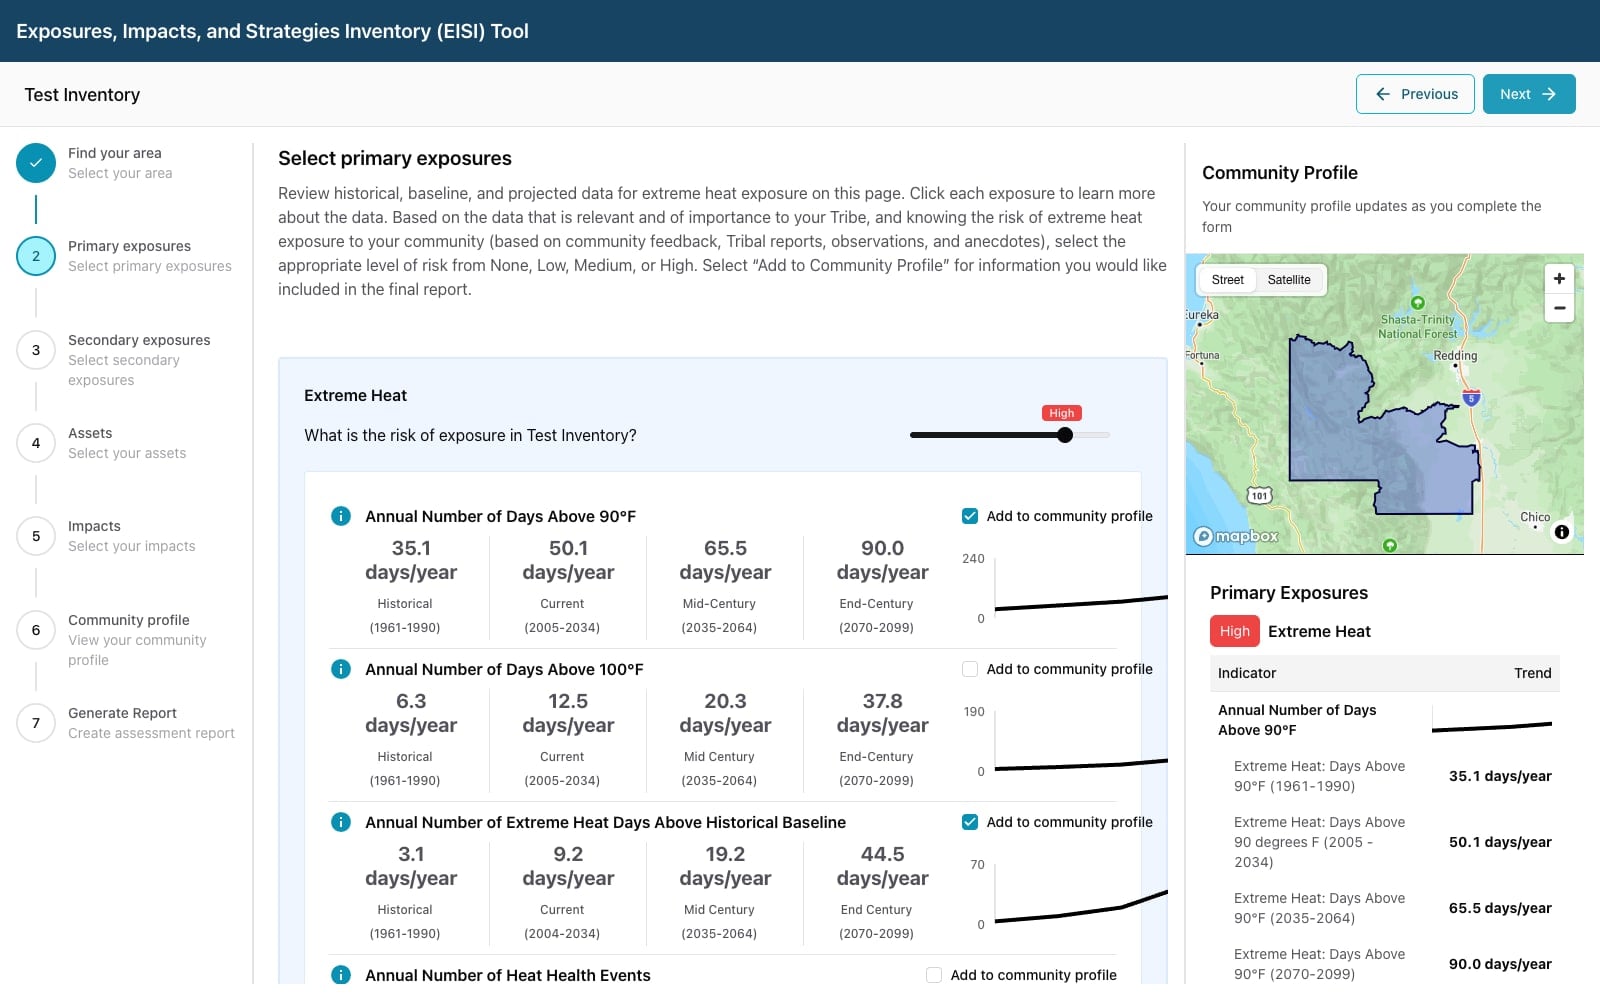Image resolution: width=1600 pixels, height=1000 pixels.
Task: Click the Mapbox logo
Action: [x=1237, y=536]
